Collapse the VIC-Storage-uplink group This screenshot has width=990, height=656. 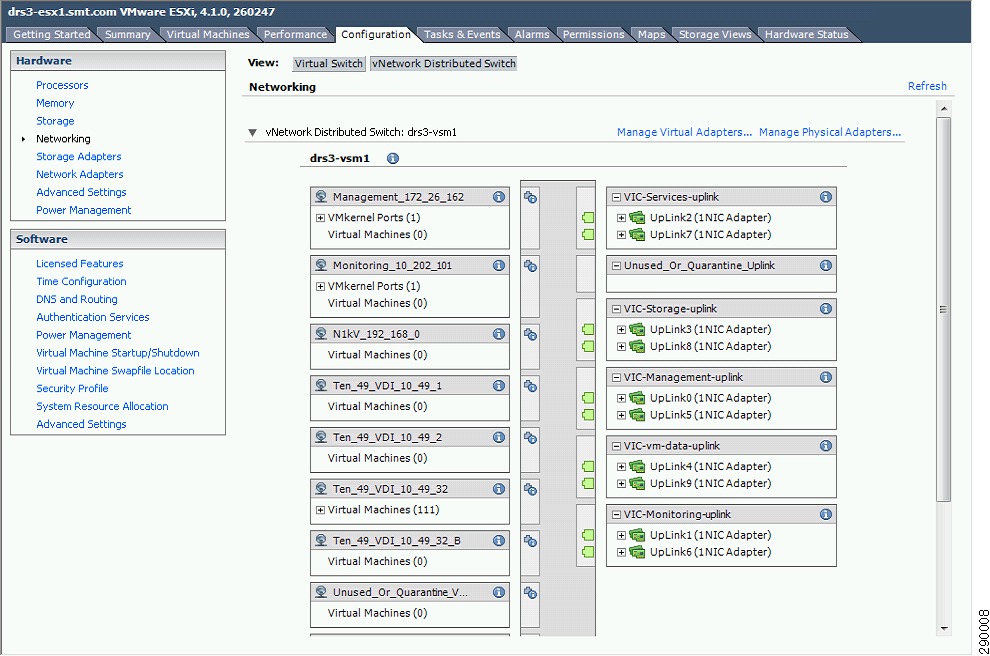616,309
